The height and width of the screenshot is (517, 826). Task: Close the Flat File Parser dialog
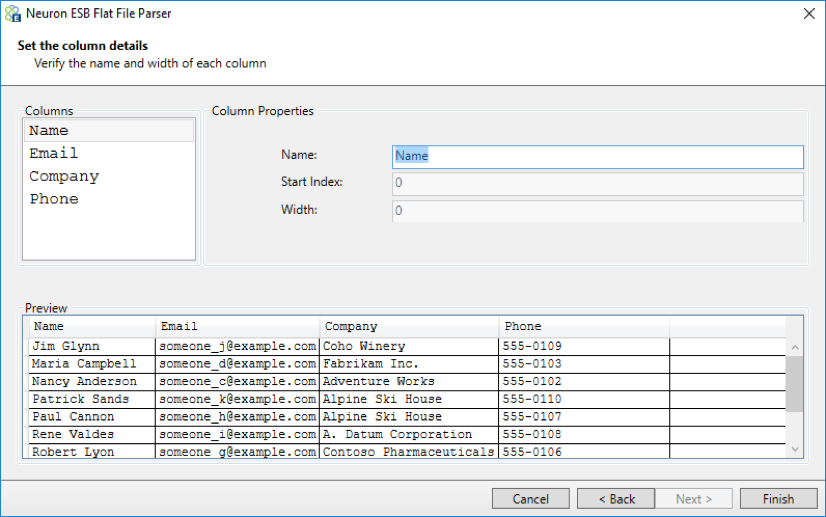click(808, 14)
